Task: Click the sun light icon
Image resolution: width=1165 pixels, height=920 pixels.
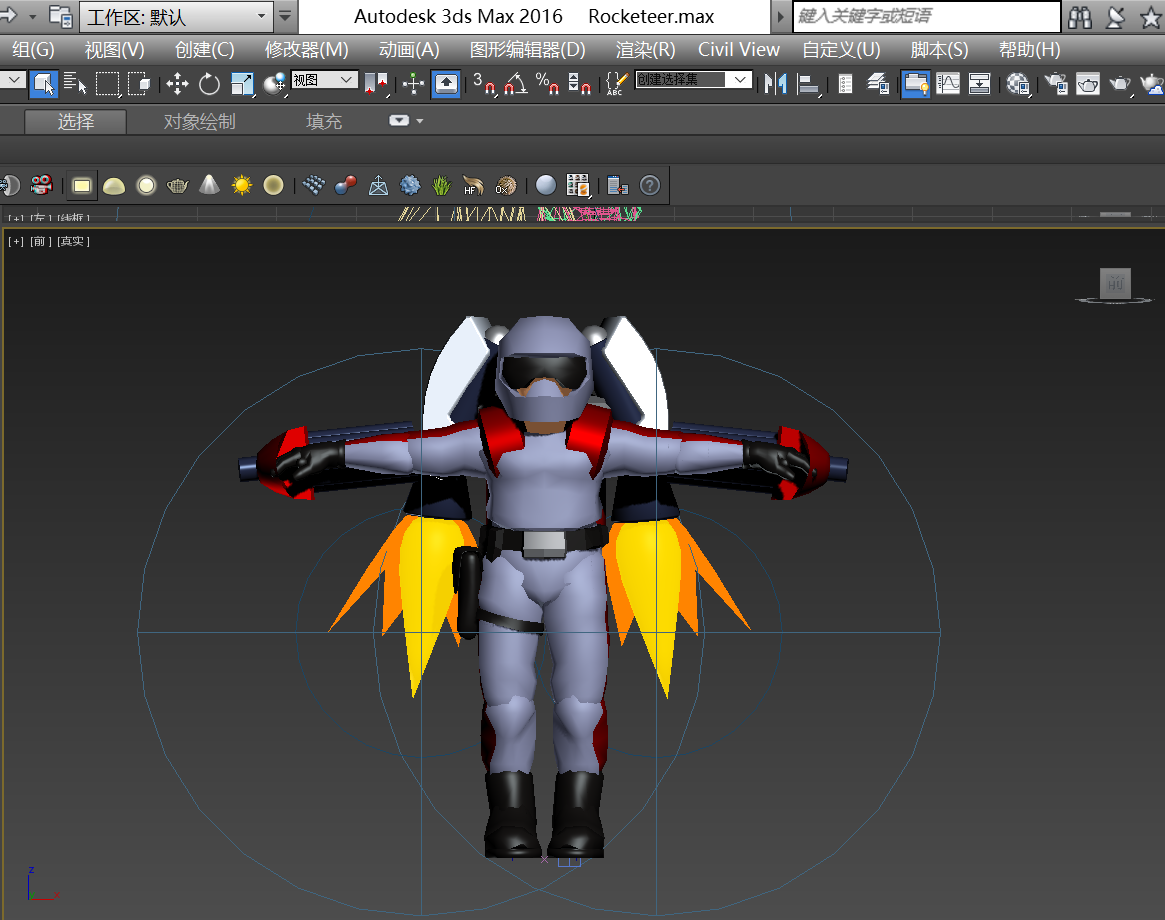Action: tap(242, 185)
